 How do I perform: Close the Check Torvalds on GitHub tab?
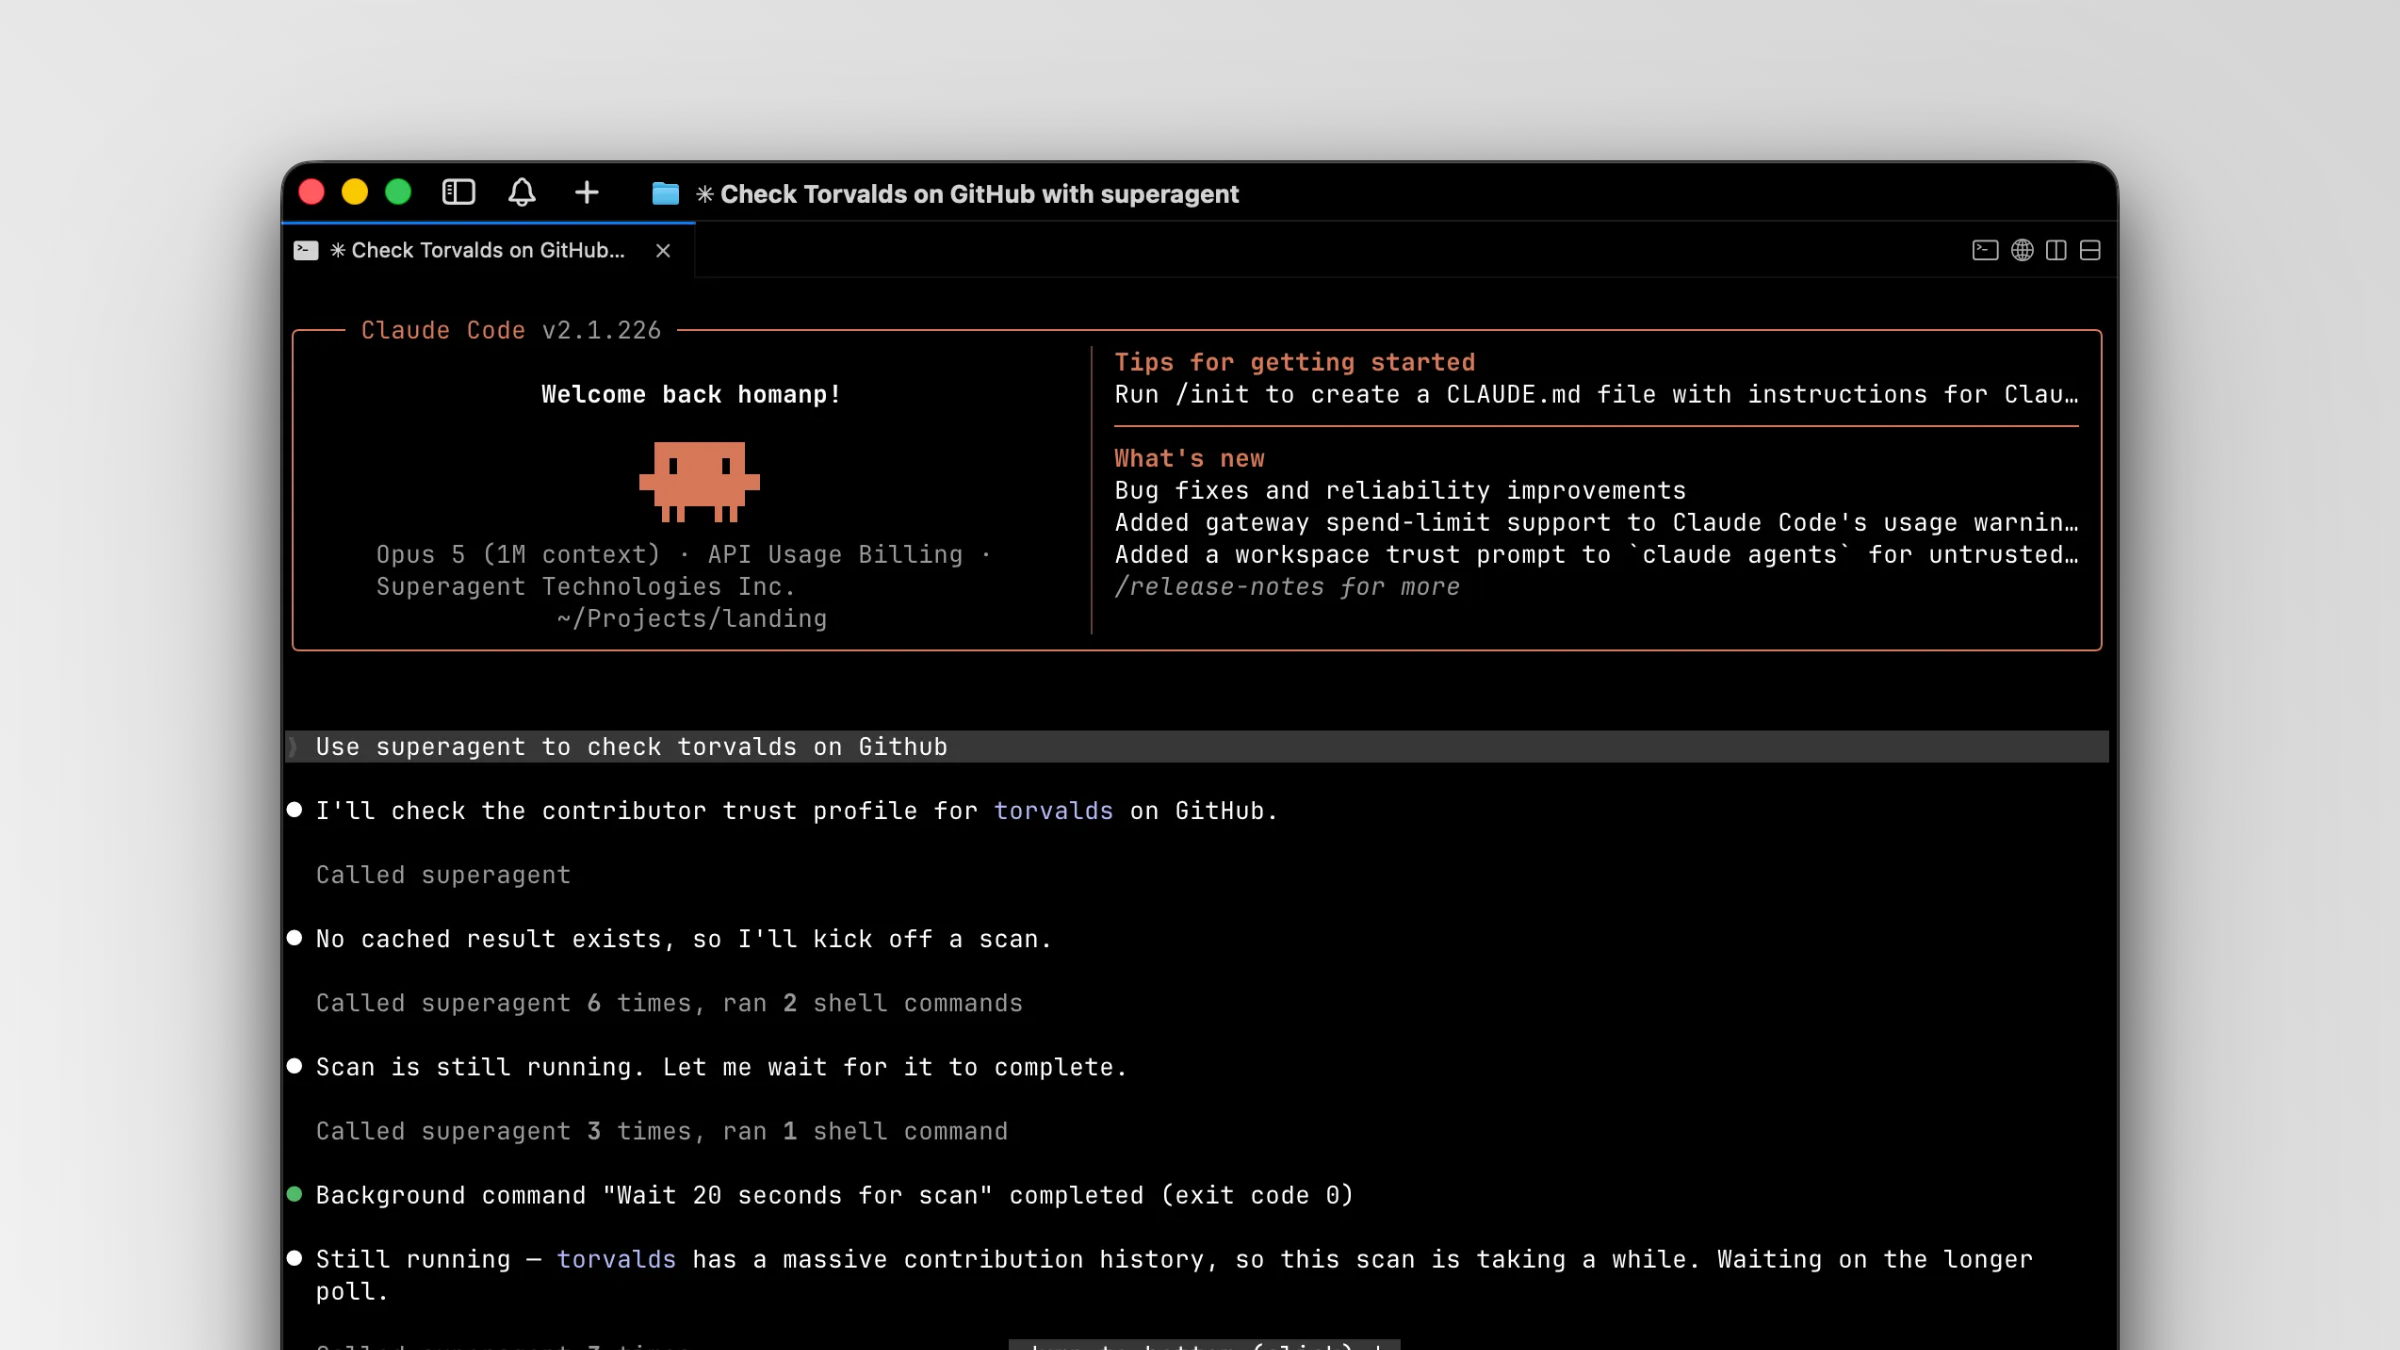[x=663, y=250]
